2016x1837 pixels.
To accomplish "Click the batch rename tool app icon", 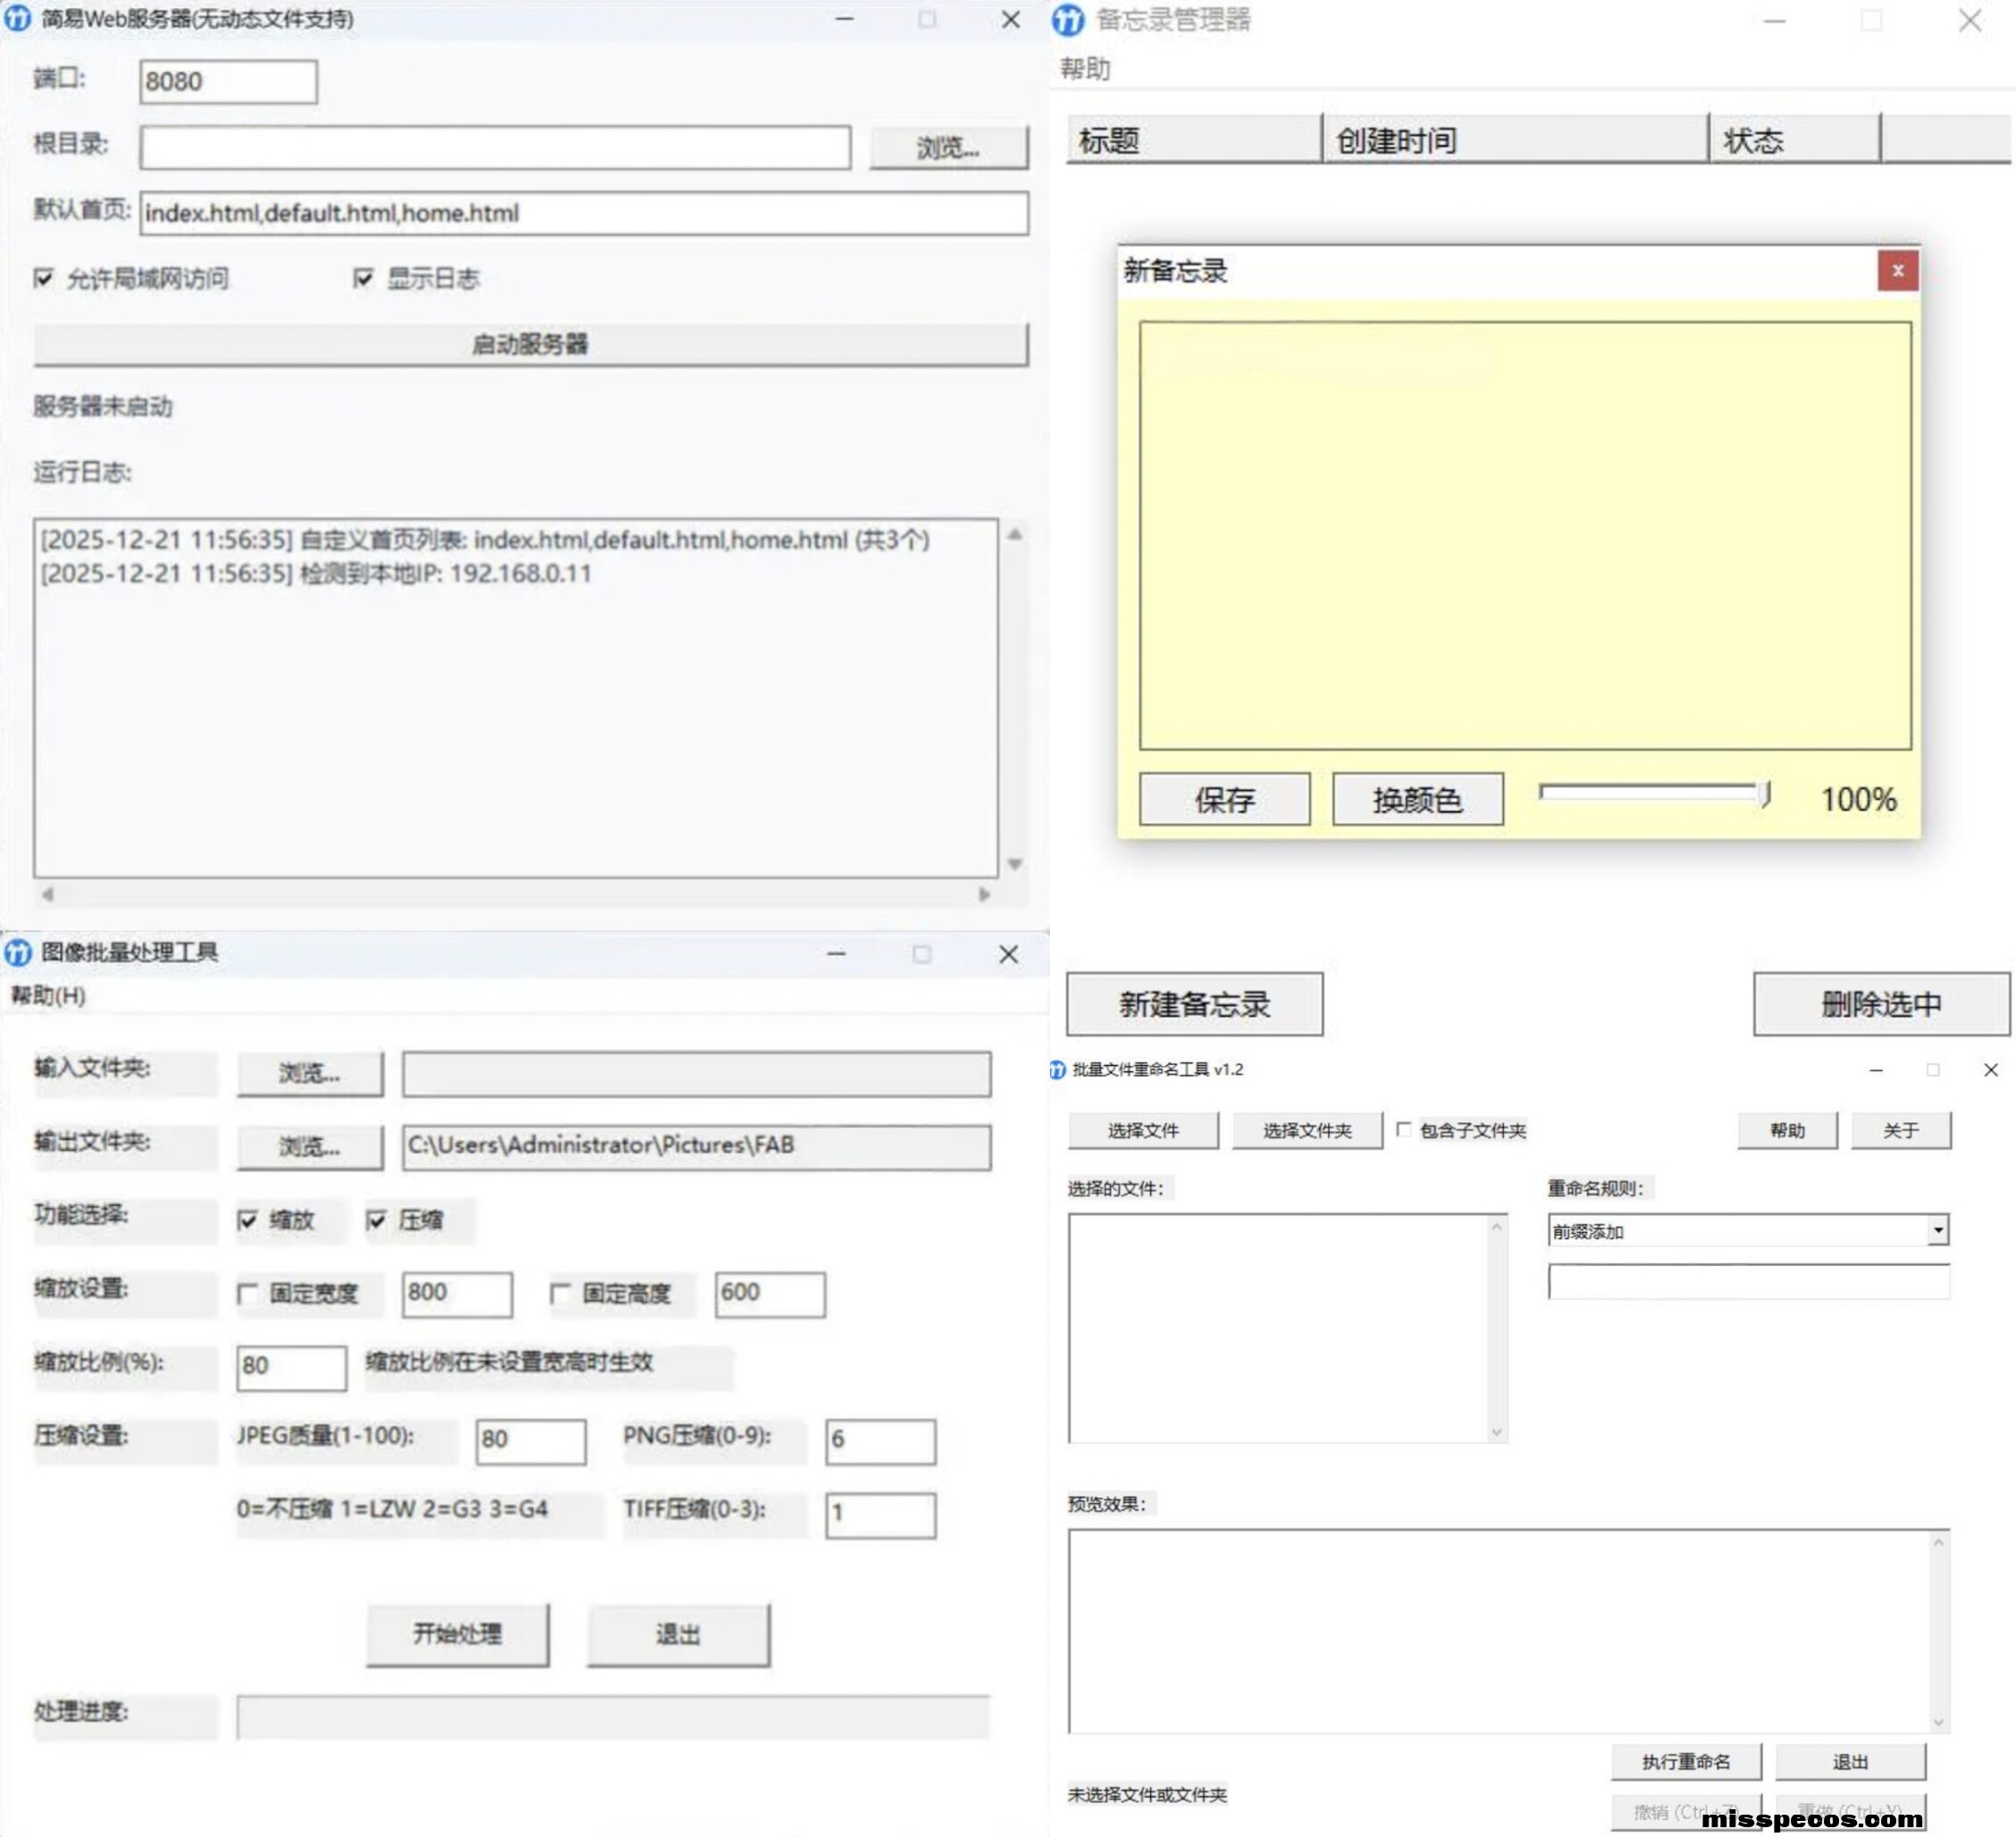I will (x=1058, y=1070).
